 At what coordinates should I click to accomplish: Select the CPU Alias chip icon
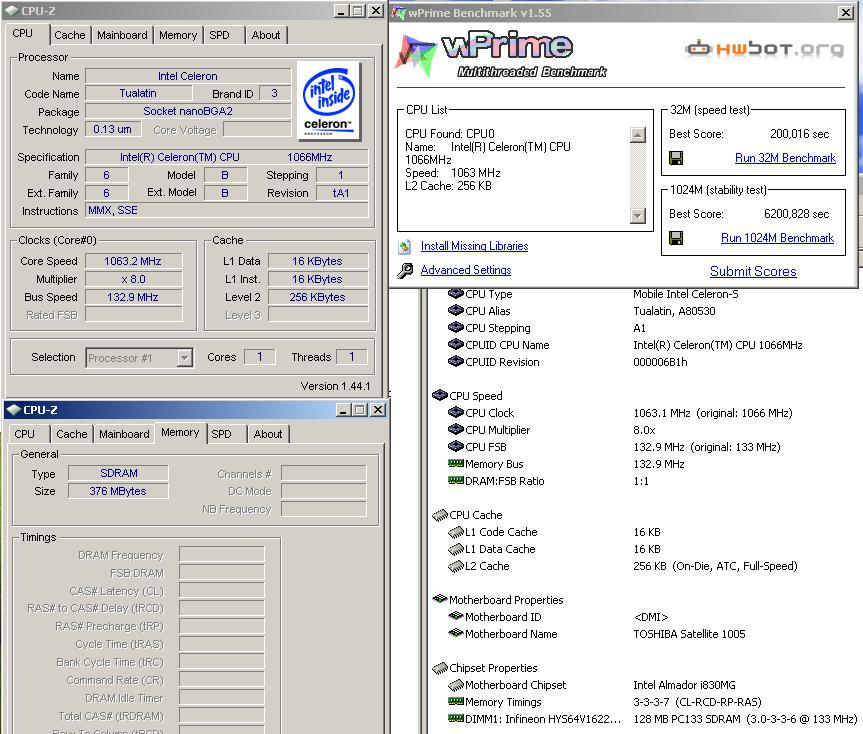click(x=456, y=310)
